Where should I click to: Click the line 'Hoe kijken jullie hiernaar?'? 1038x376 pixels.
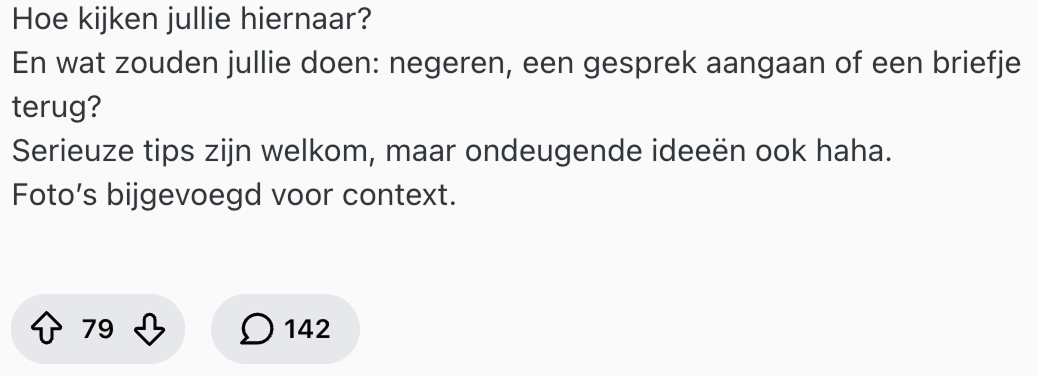[192, 20]
